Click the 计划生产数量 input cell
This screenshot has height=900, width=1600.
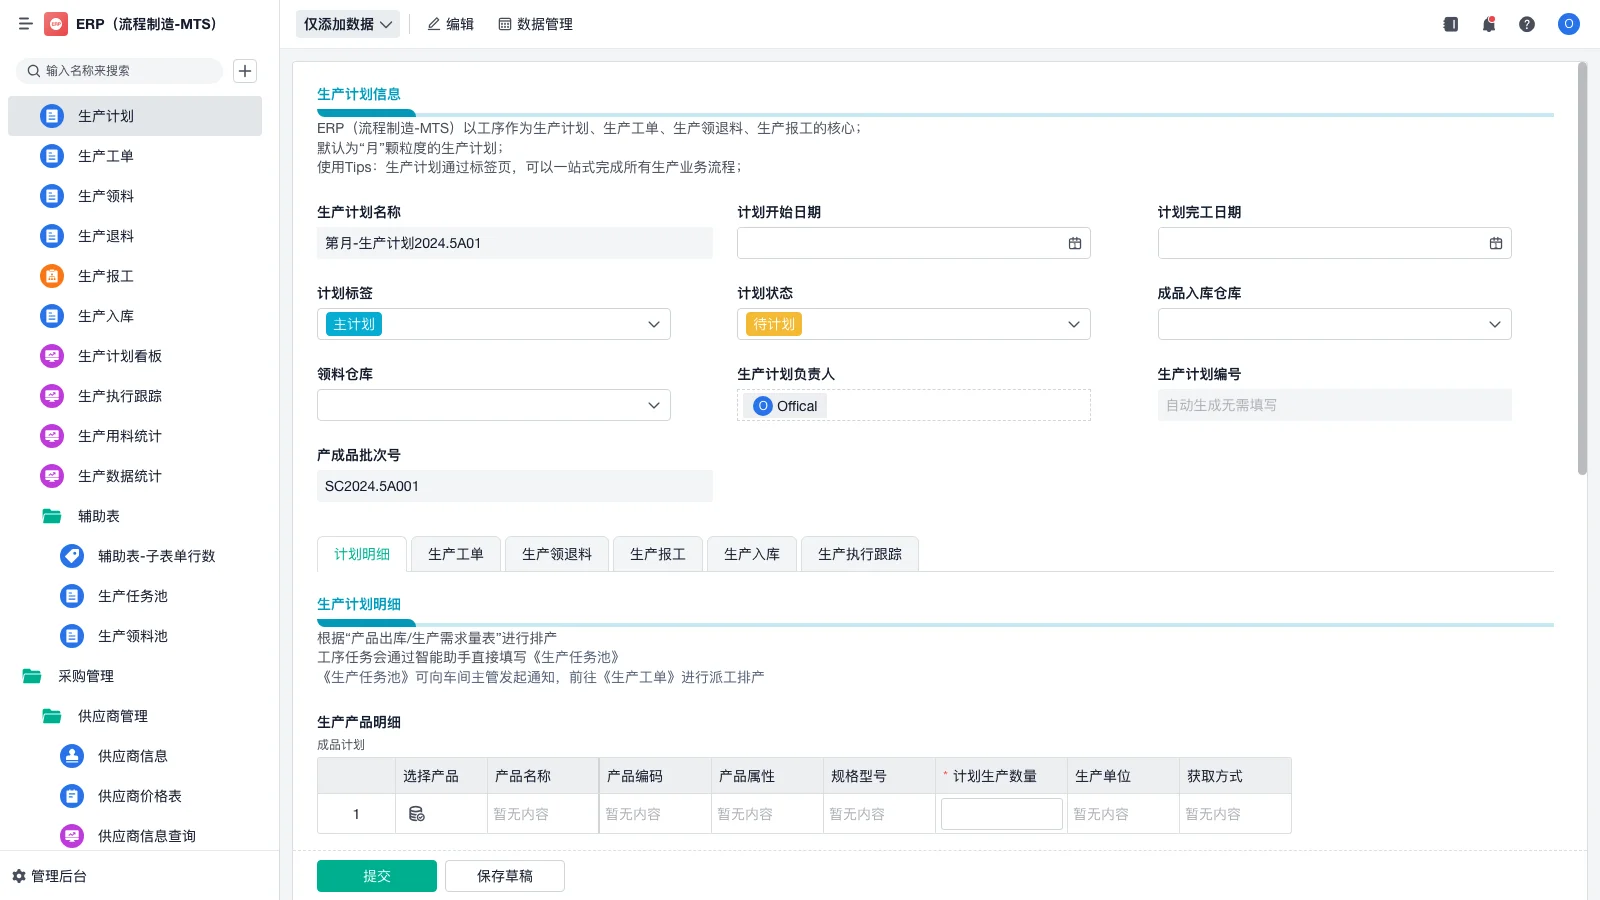(x=1002, y=814)
